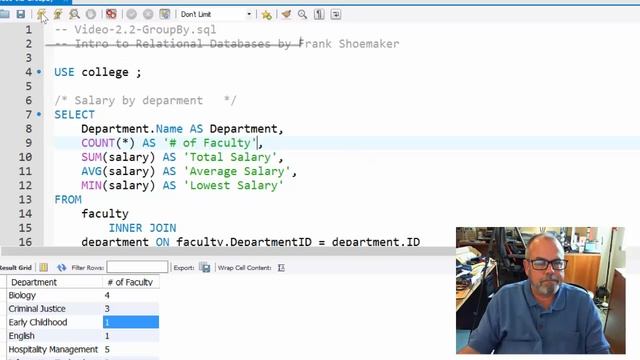Click the 'Department.Name AS Department' line

(x=182, y=129)
